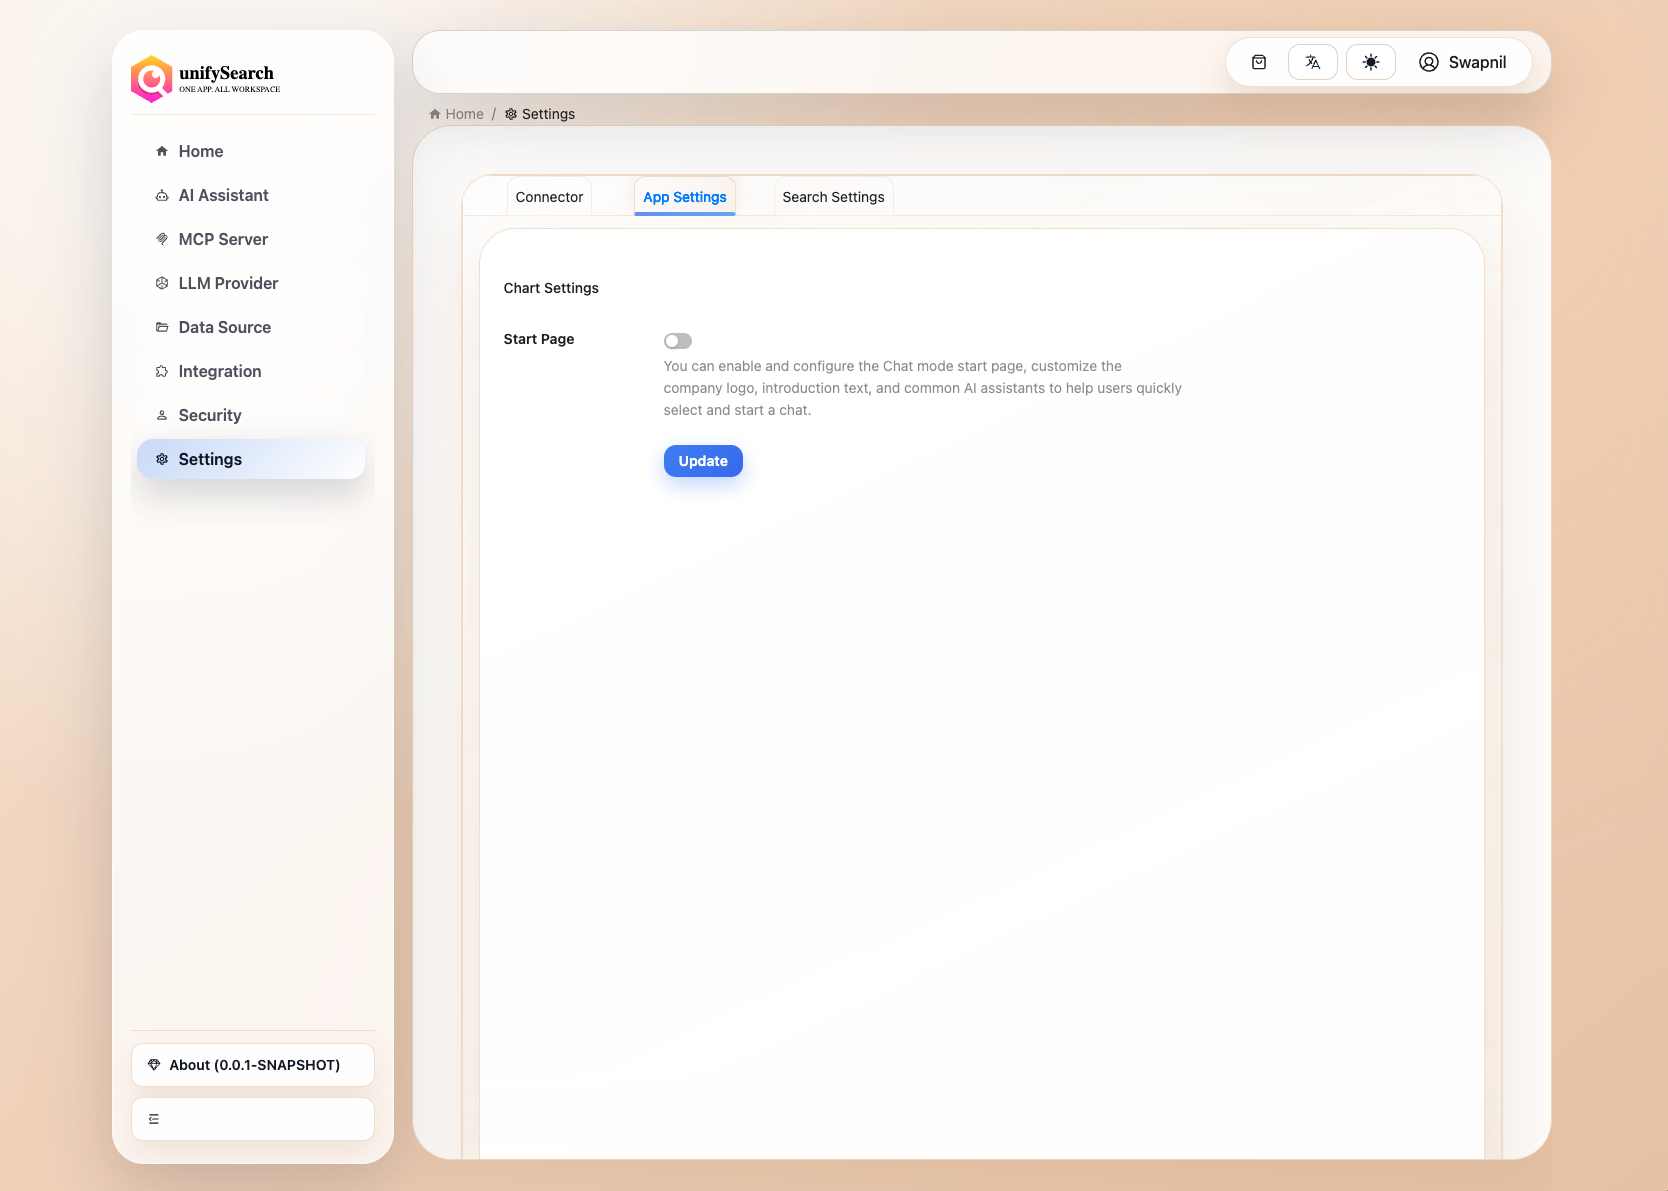Open the language switcher
Screen dimensions: 1668x1191
[1312, 61]
